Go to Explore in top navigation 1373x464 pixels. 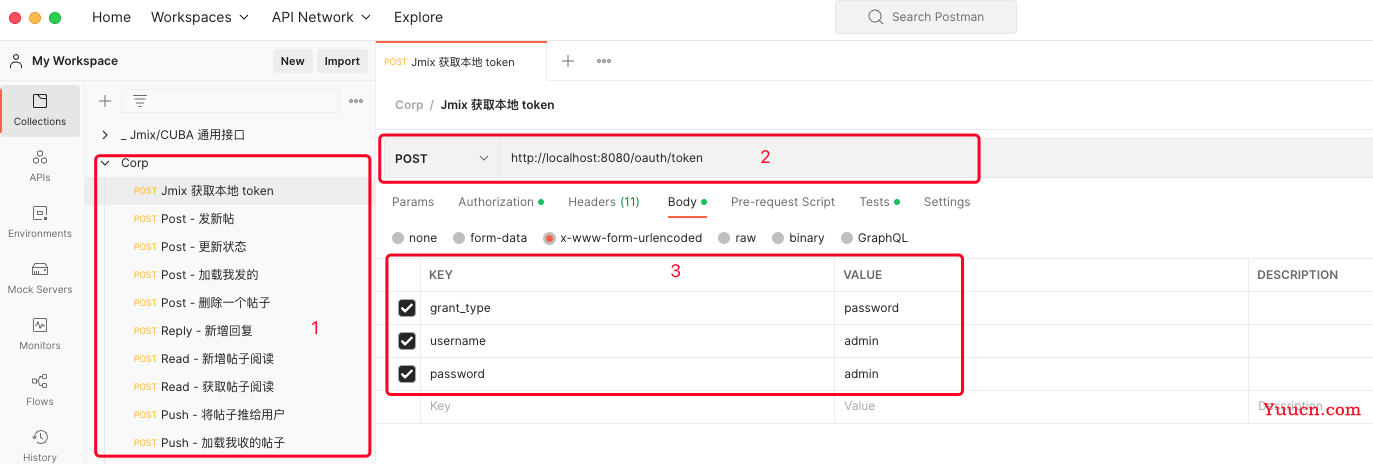pos(418,17)
